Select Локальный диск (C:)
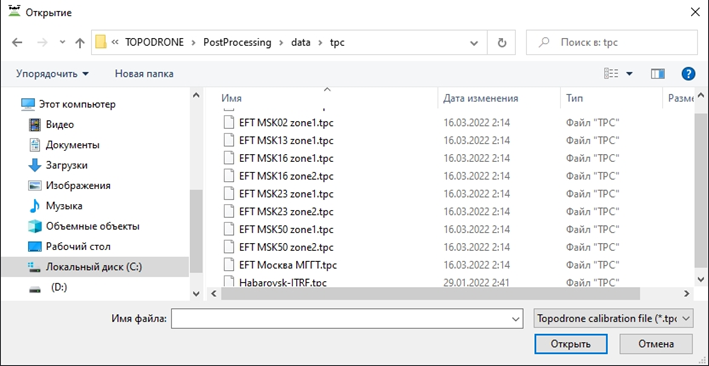 click(95, 267)
